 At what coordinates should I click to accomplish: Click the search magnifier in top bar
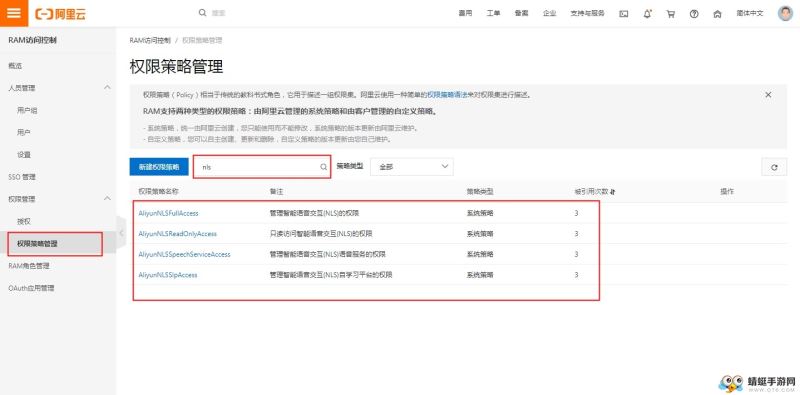[x=203, y=13]
